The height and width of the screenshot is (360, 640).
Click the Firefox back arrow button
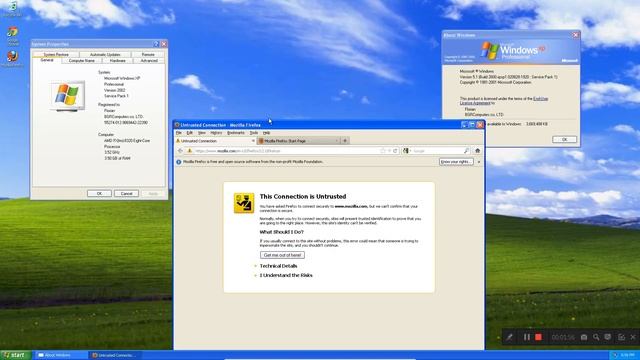[180, 151]
